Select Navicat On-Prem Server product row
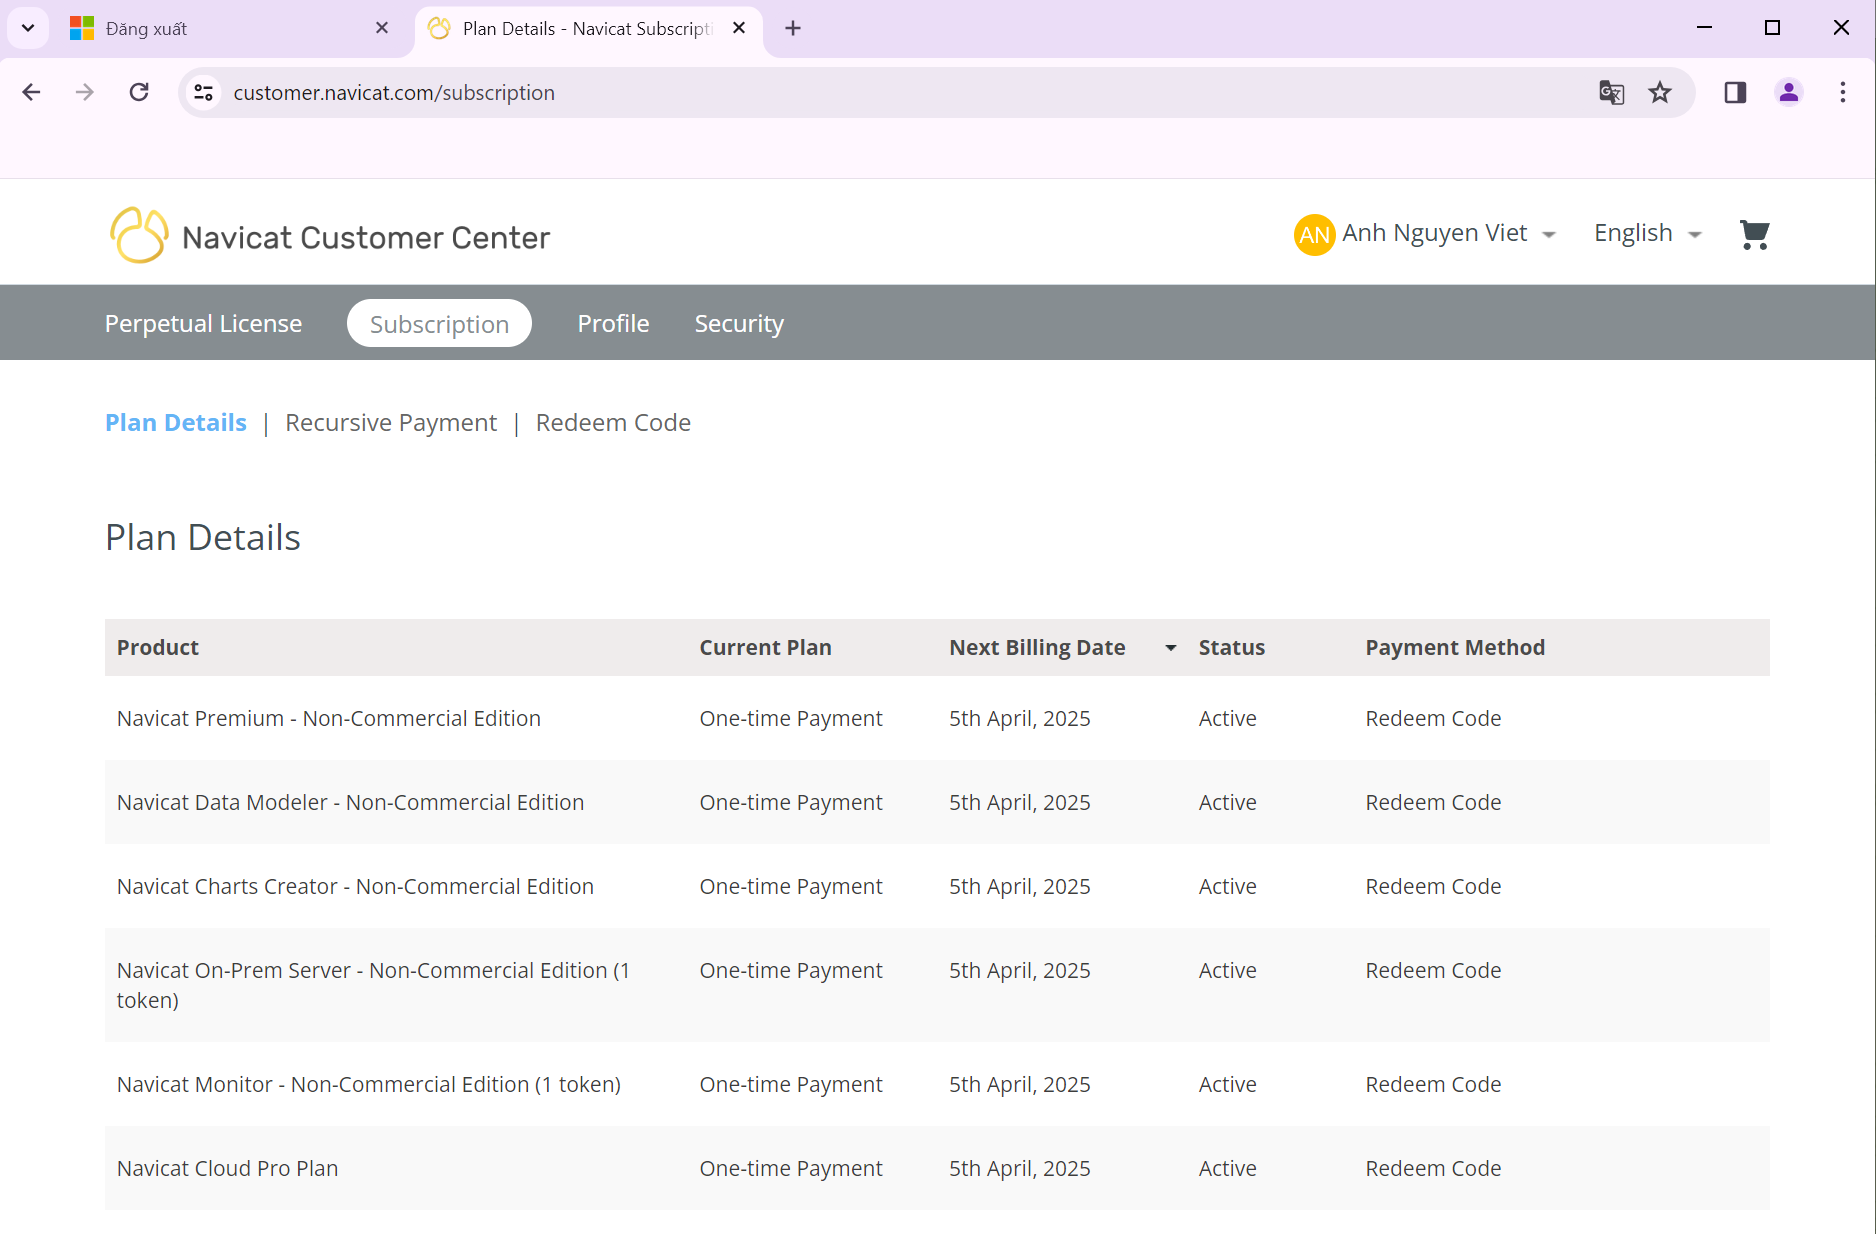Image resolution: width=1876 pixels, height=1234 pixels. 937,985
